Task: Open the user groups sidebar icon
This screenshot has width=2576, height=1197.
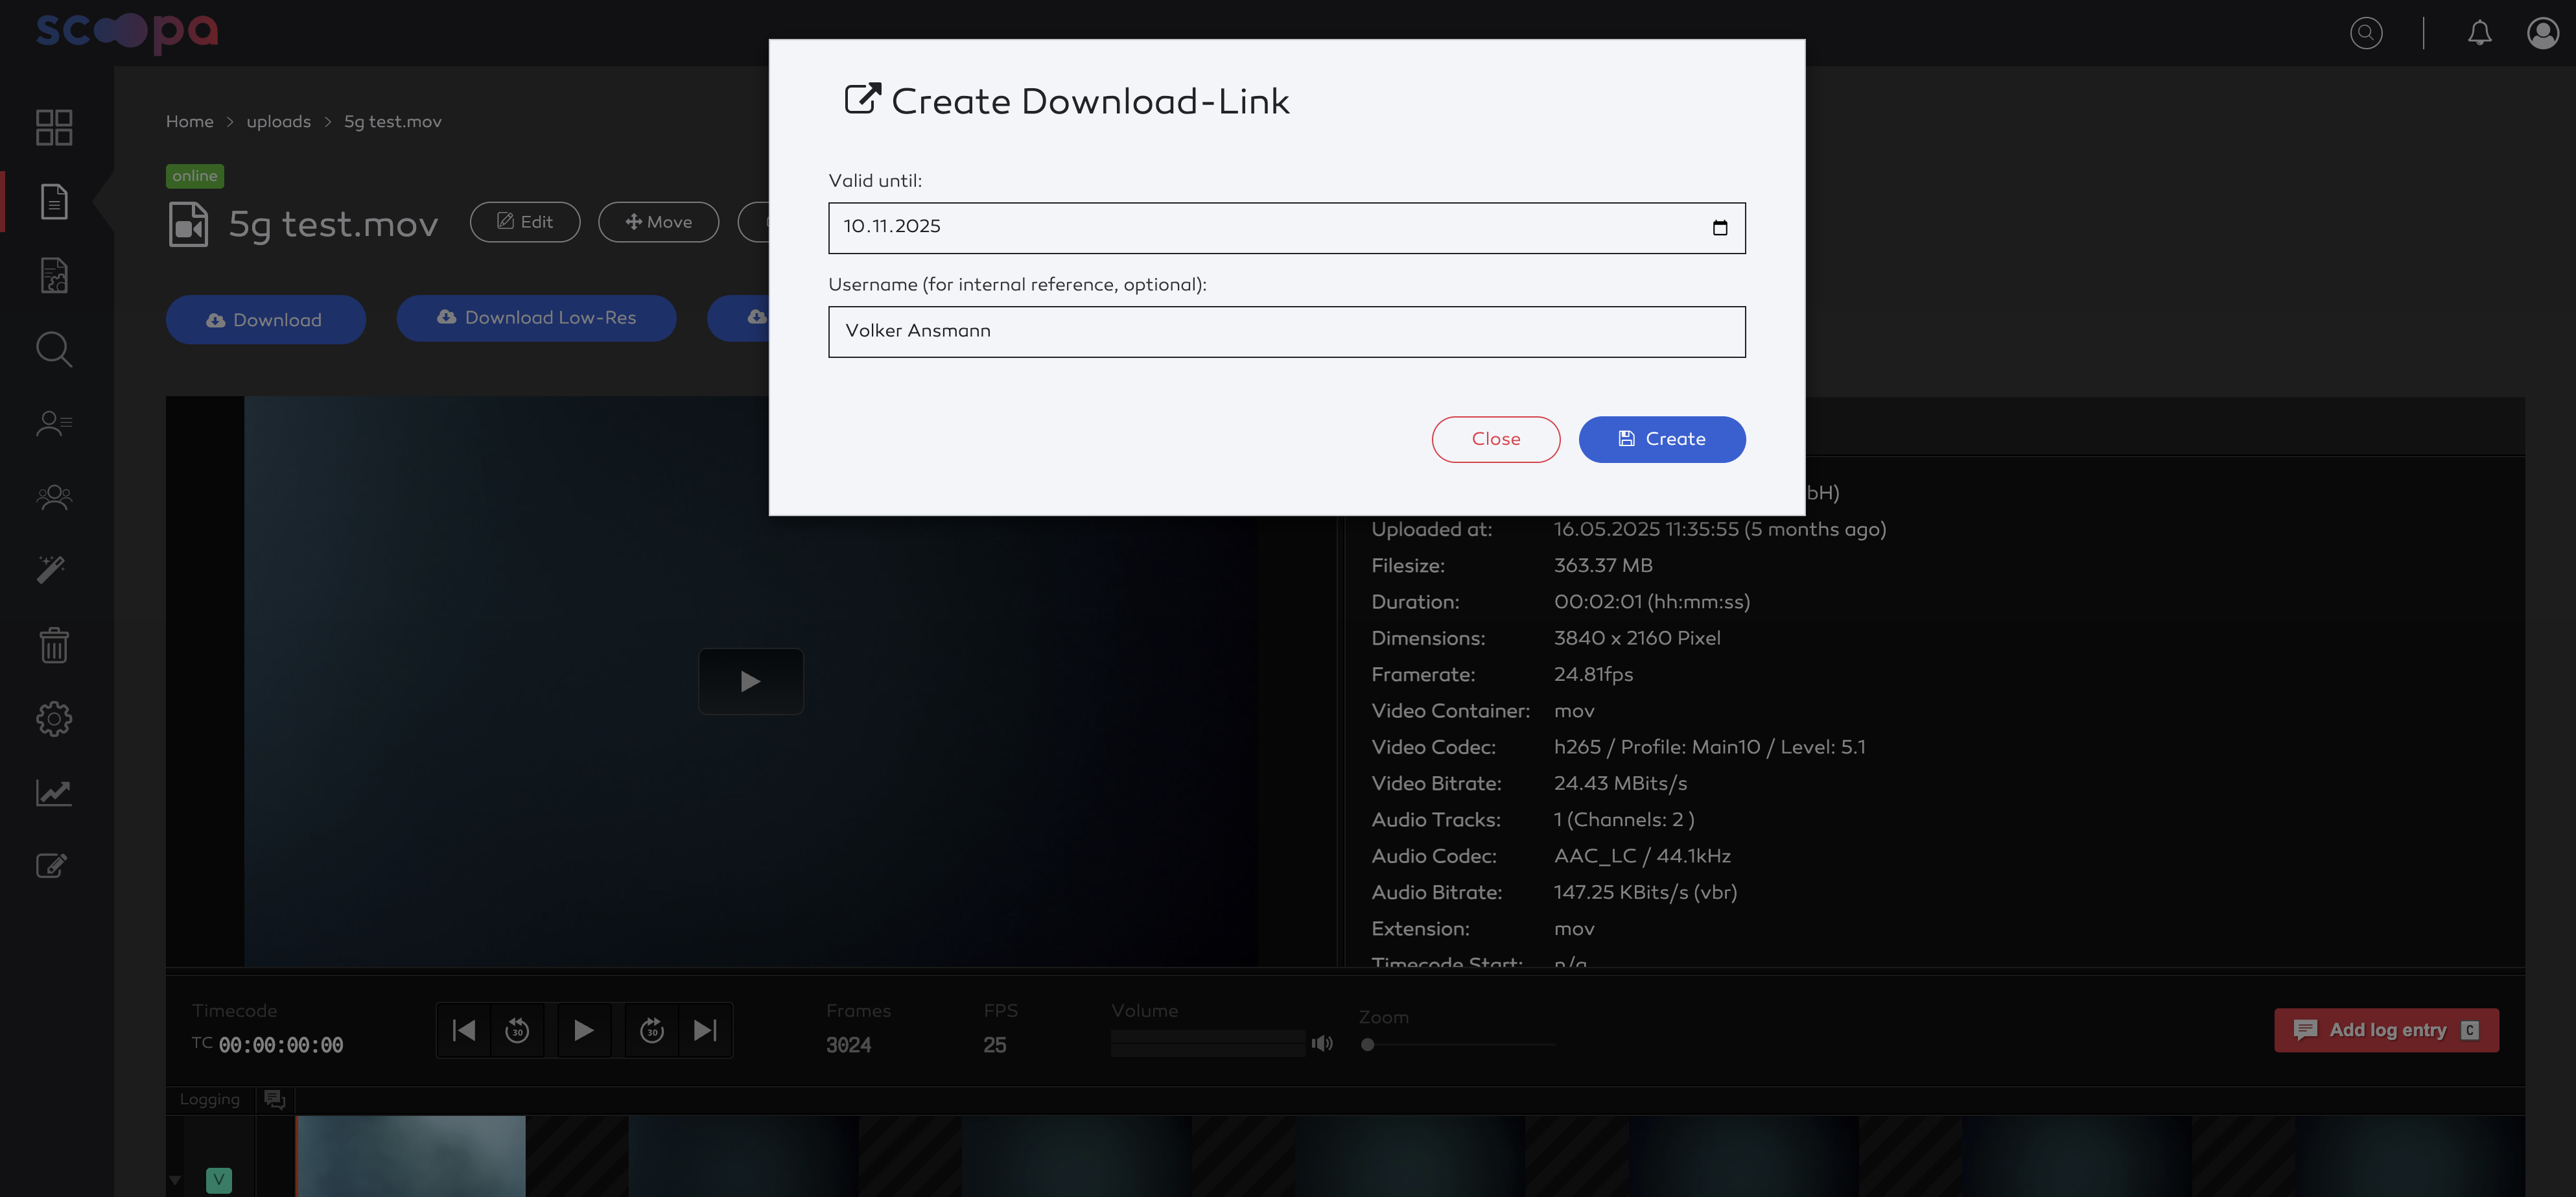Action: pyautogui.click(x=54, y=497)
